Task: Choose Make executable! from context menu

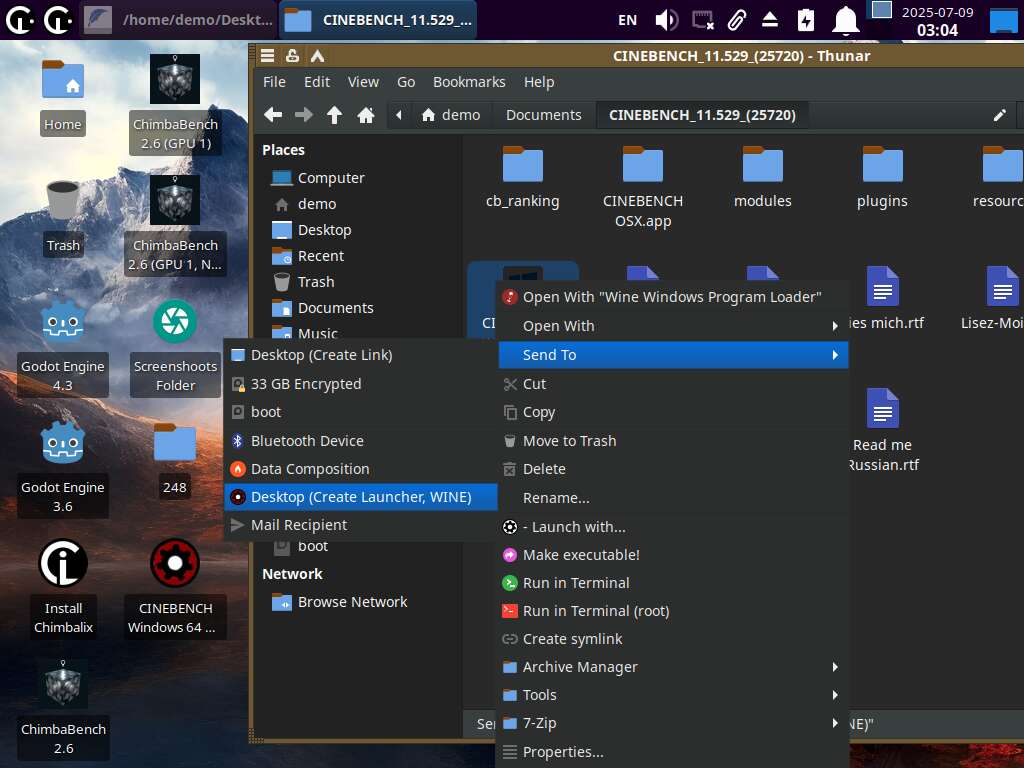Action: click(x=580, y=555)
